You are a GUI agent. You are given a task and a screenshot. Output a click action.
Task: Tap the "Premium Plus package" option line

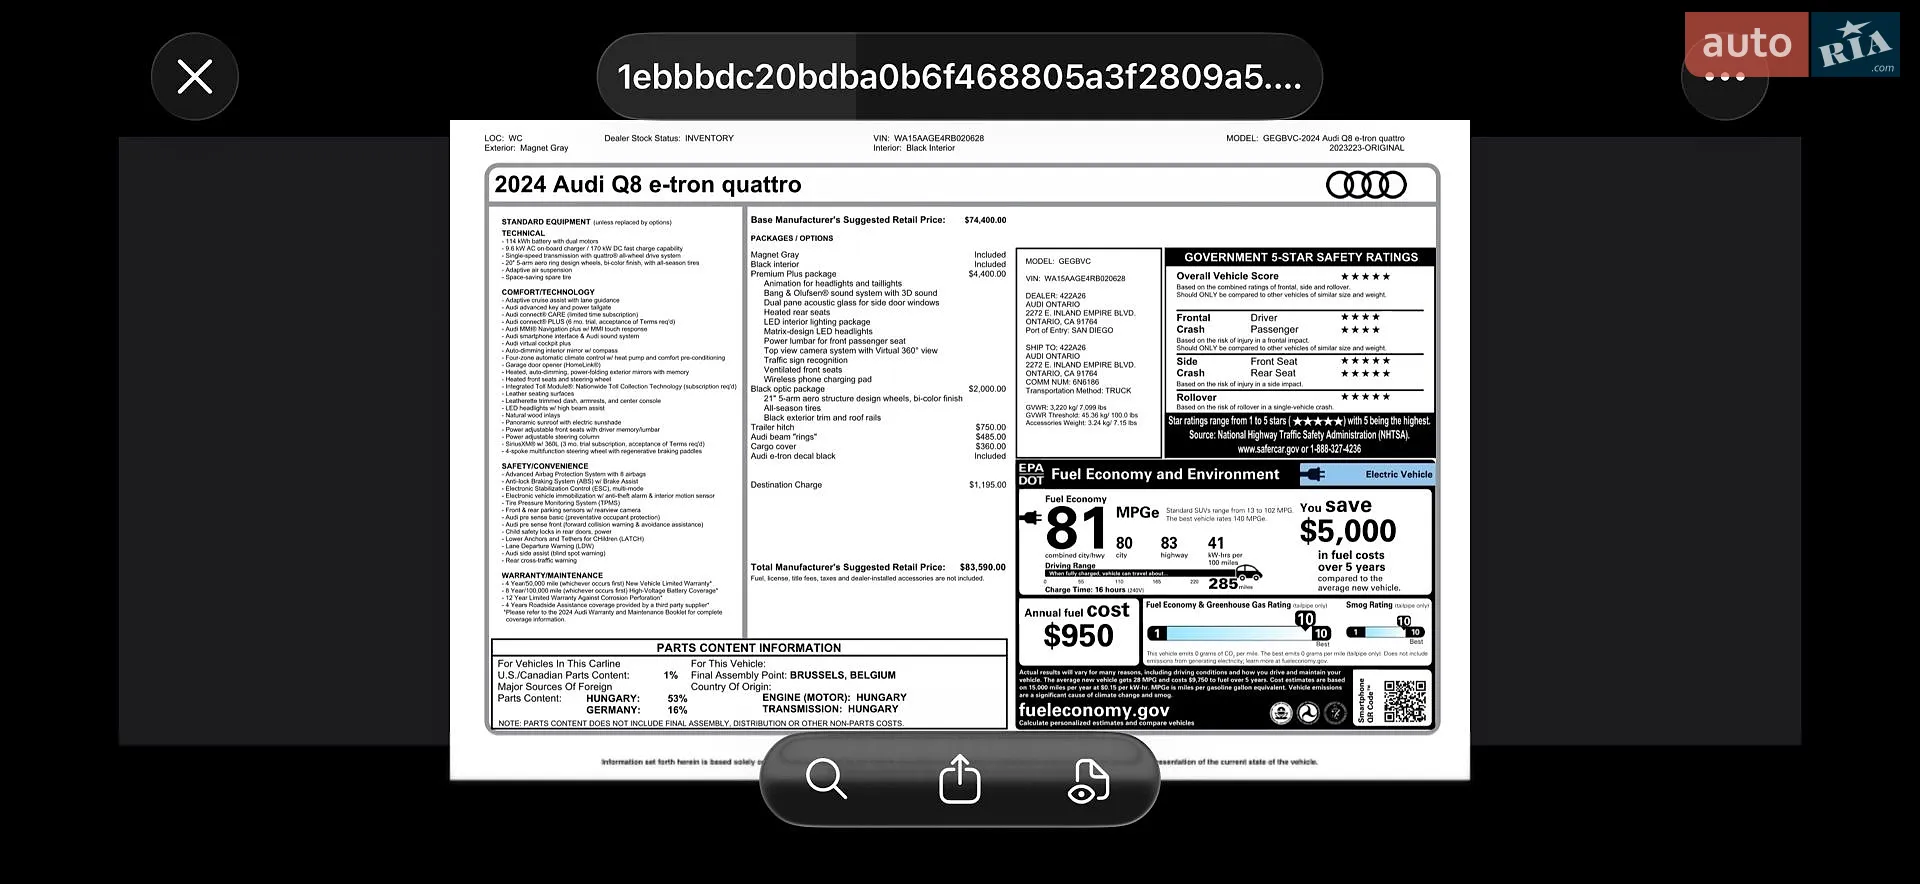(793, 274)
